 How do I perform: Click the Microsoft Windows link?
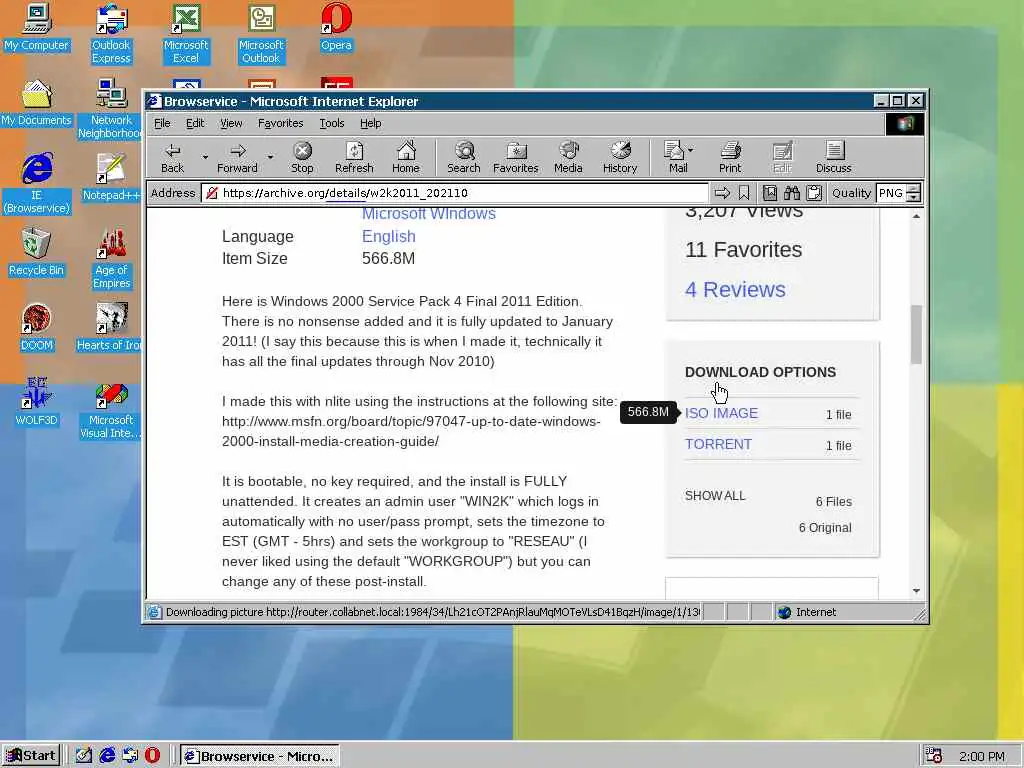[x=428, y=214]
